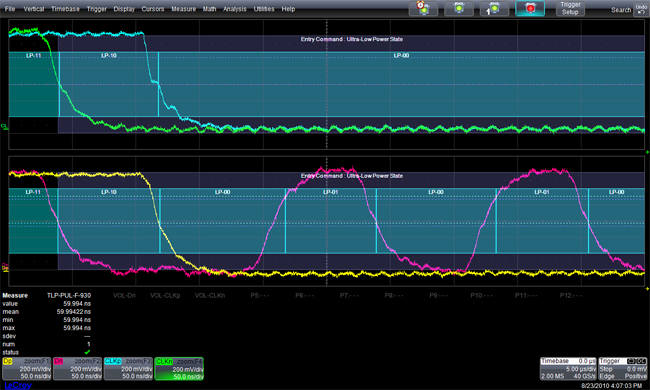Select the pink Dn channel label icon
The height and width of the screenshot is (390, 650).
[x=58, y=361]
